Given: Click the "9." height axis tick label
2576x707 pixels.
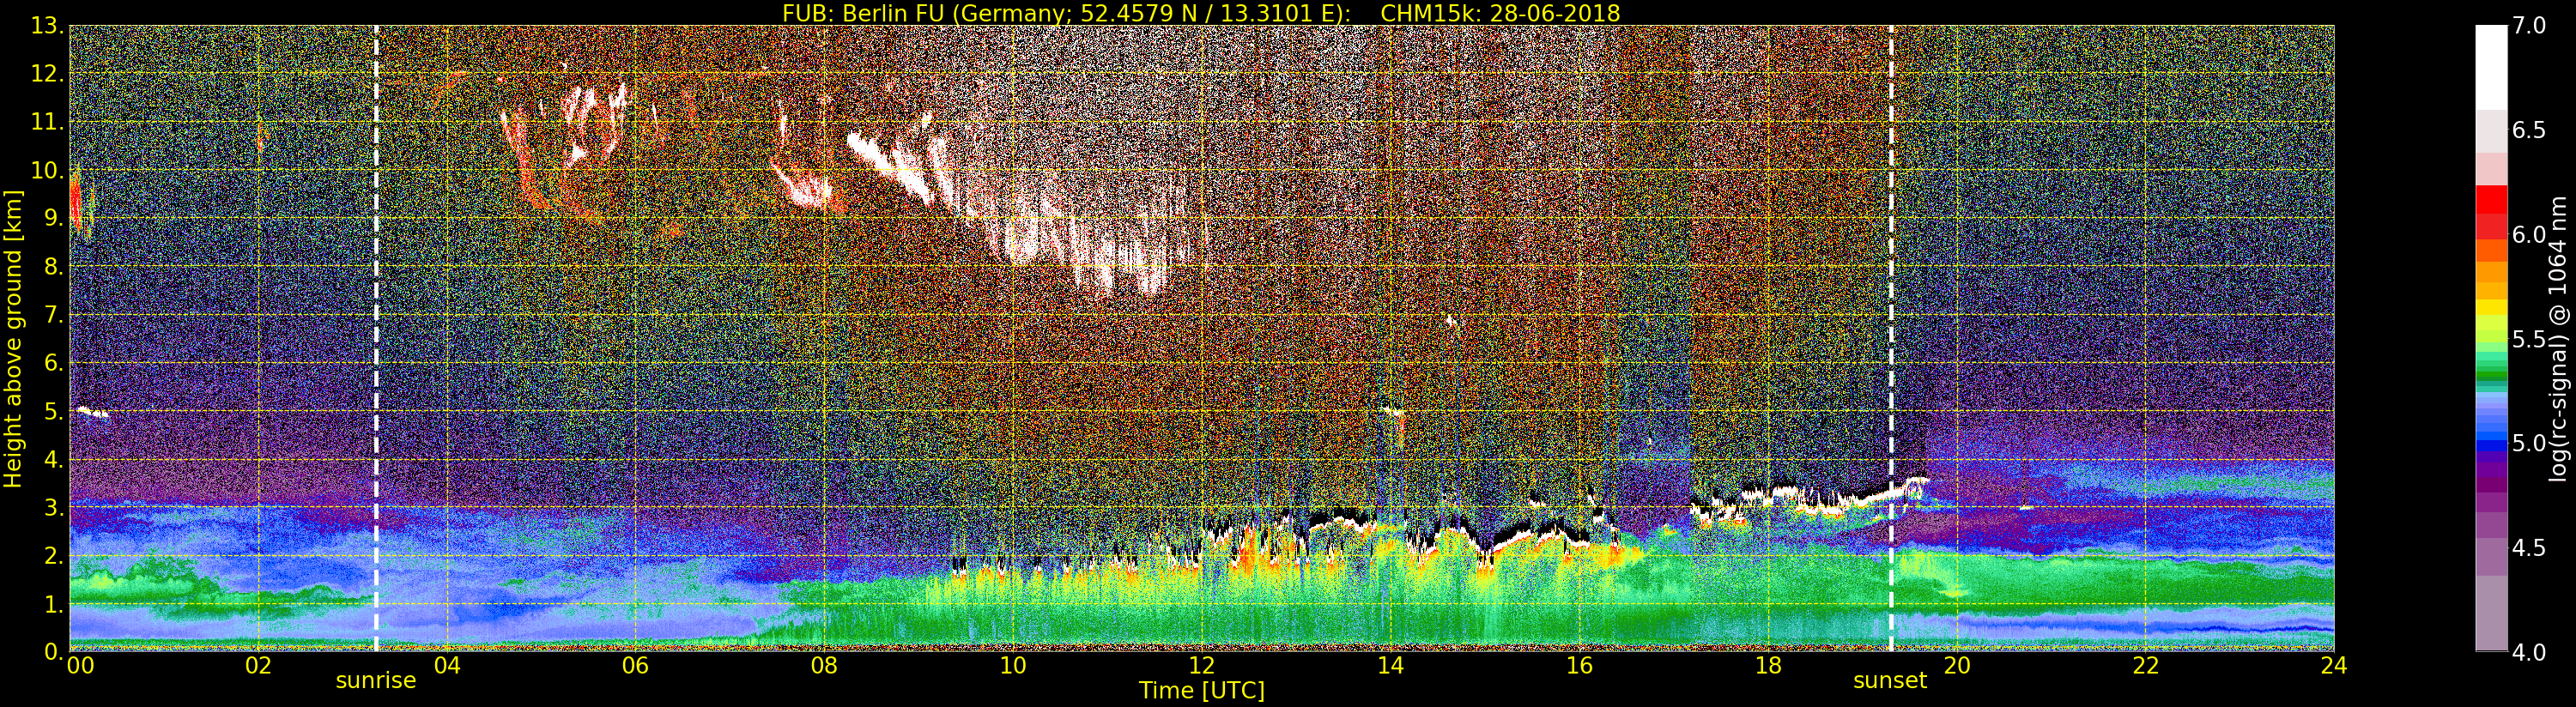Looking at the screenshot, I should coord(54,218).
